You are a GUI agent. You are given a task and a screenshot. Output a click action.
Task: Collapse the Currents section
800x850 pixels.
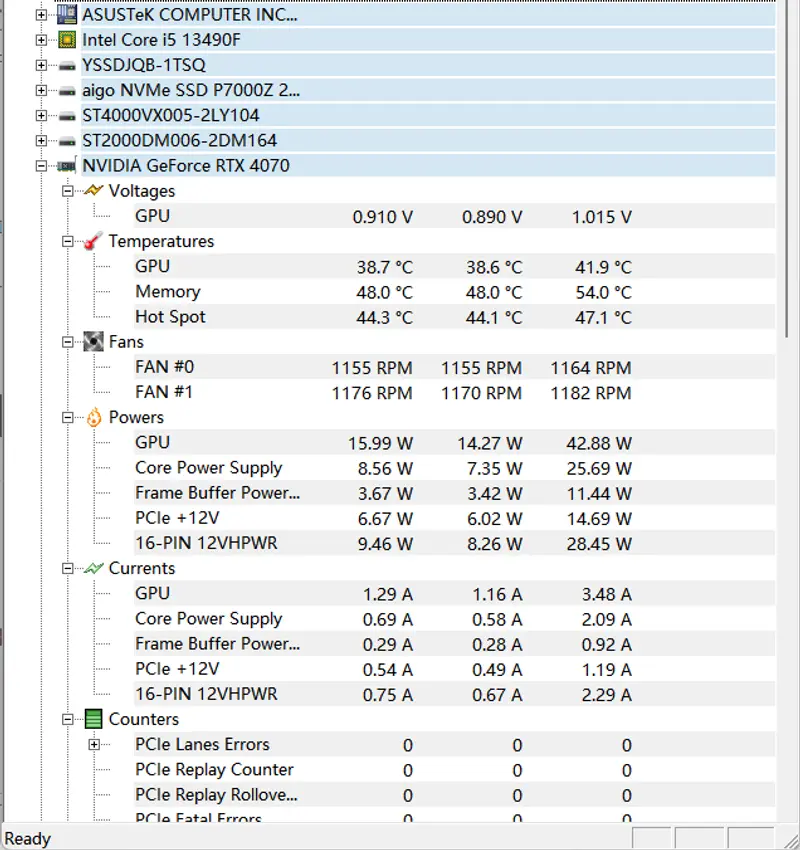[x=67, y=568]
